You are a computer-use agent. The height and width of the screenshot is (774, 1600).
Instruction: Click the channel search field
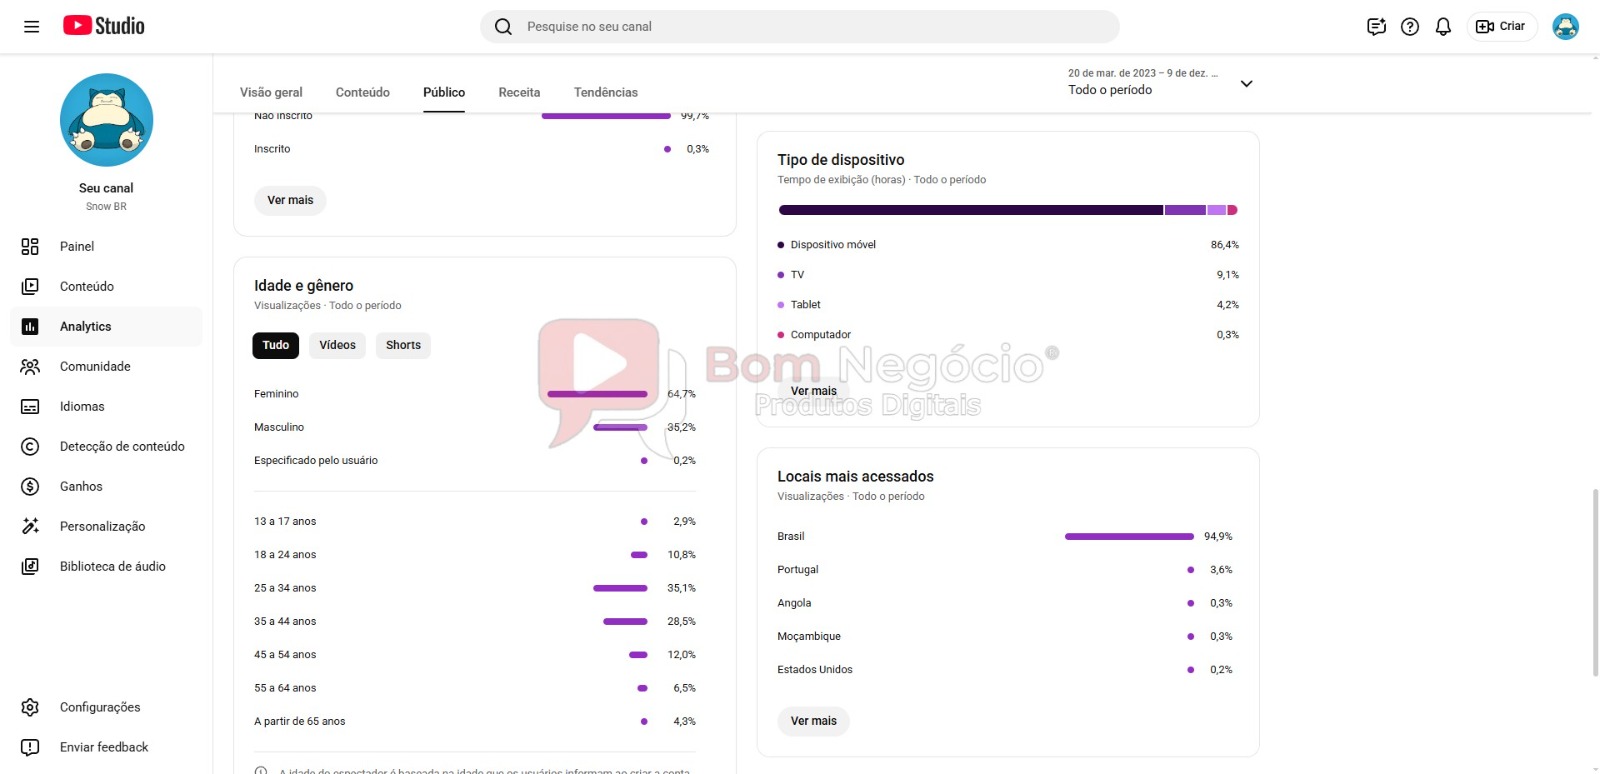click(x=800, y=27)
